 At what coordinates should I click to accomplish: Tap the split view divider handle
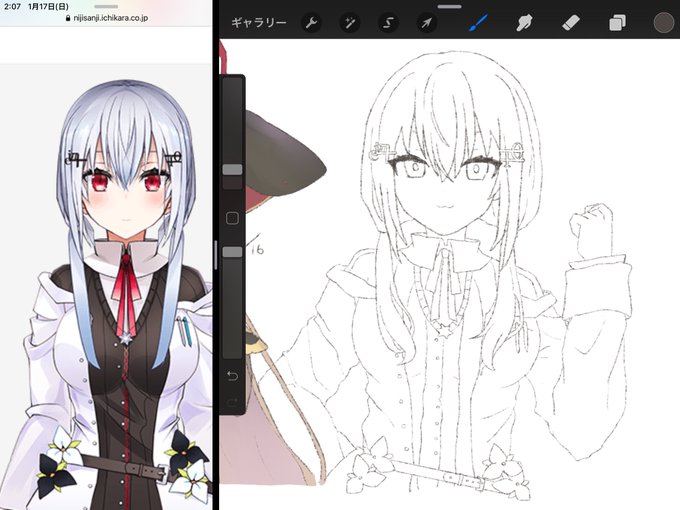(x=216, y=255)
